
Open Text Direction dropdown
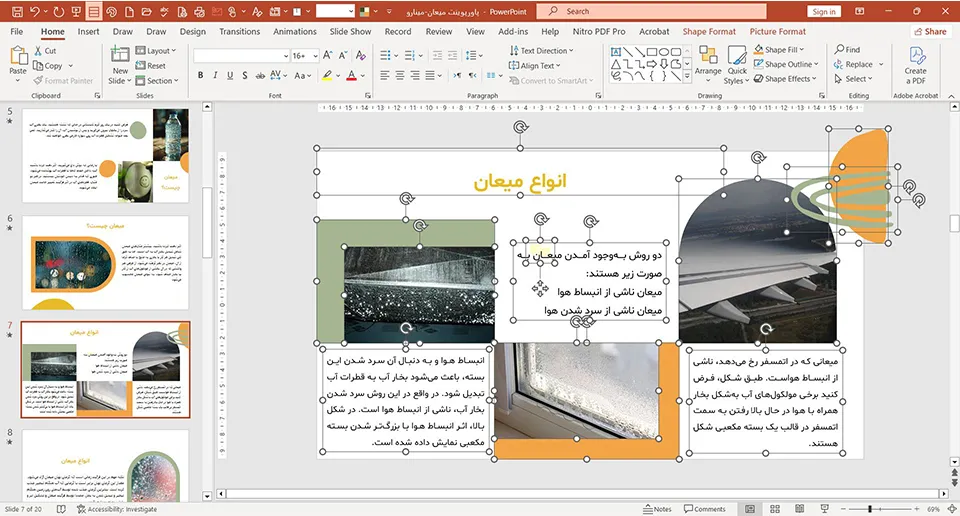pos(541,51)
